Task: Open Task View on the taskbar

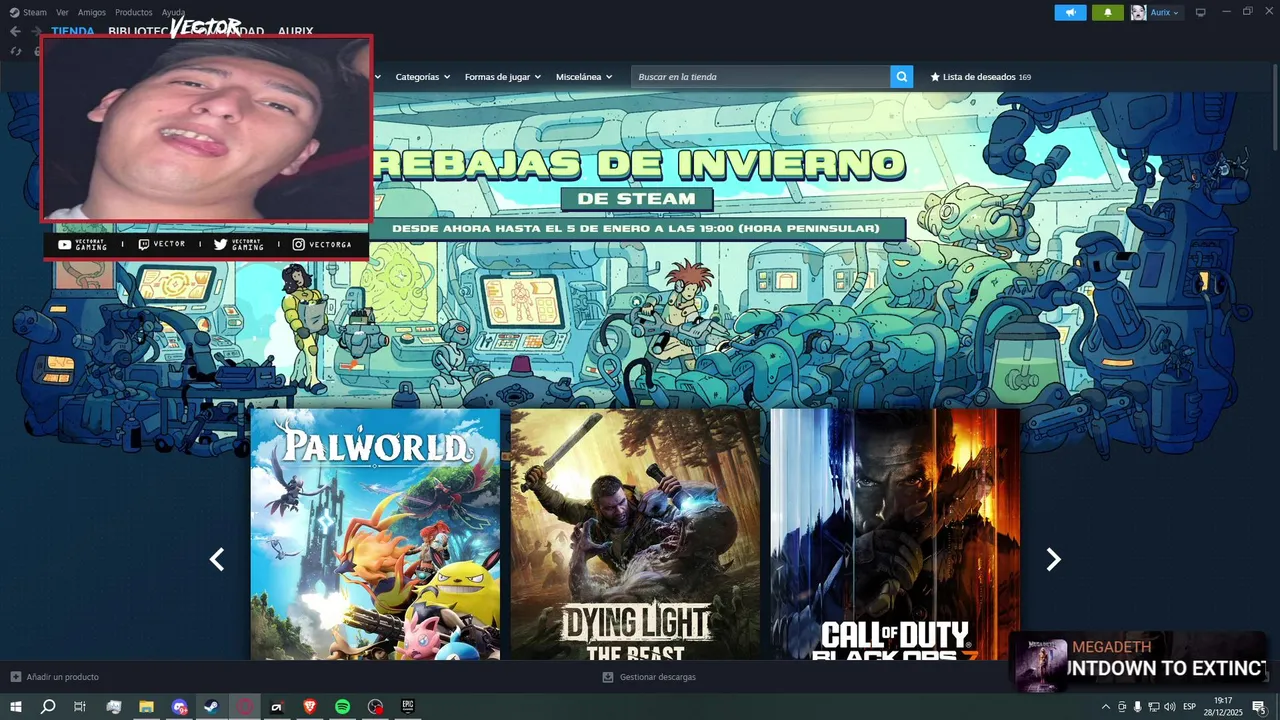Action: 80,707
